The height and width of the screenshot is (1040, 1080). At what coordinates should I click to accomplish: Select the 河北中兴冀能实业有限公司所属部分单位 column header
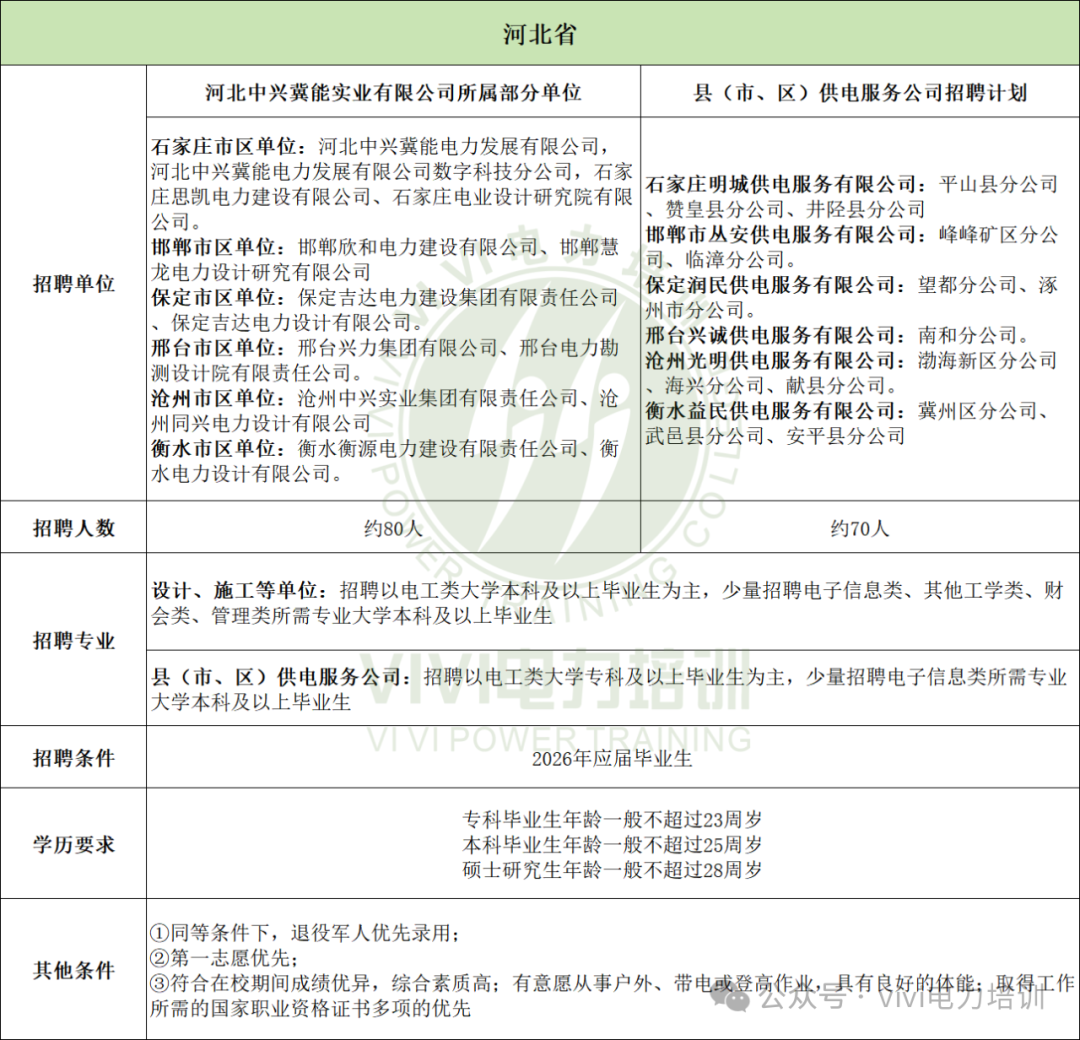393,93
